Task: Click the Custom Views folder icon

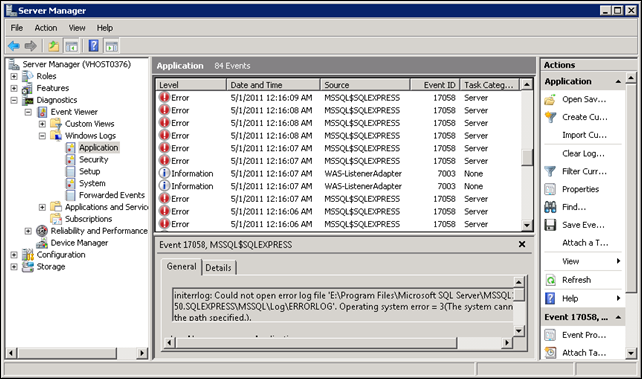Action: pos(56,124)
